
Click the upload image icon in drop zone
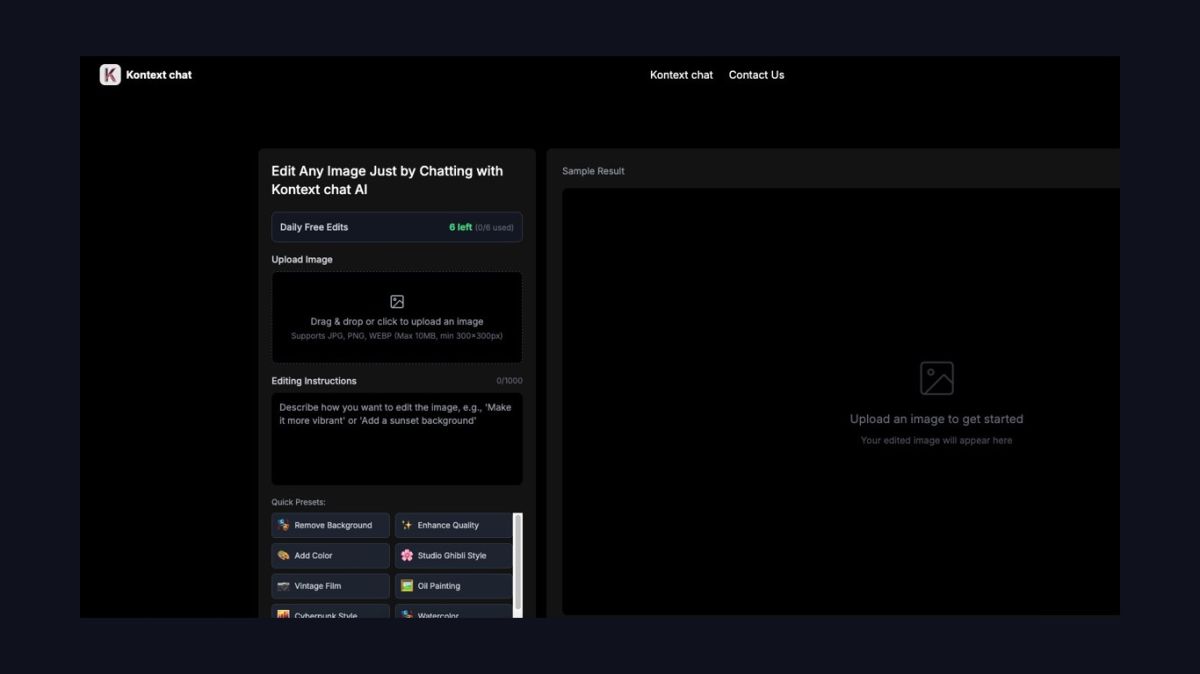[397, 302]
